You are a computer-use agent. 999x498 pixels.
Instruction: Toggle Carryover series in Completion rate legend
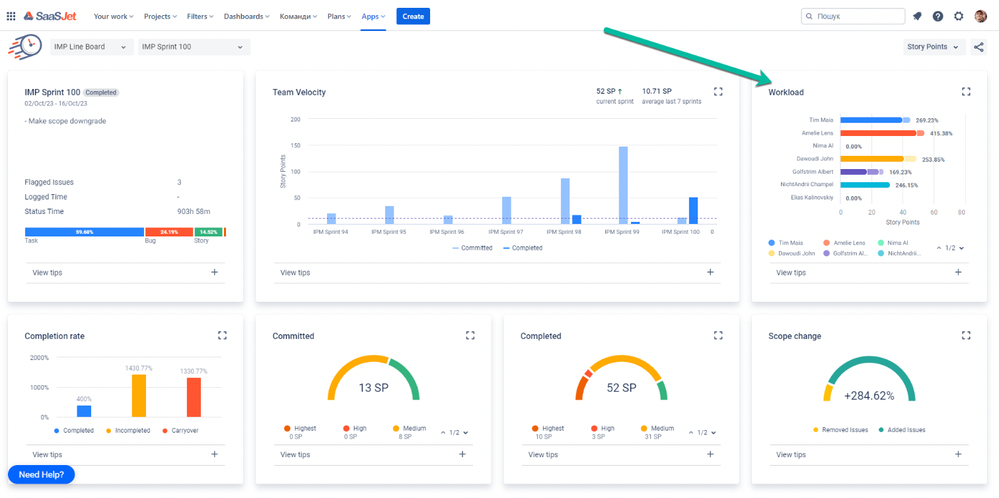point(184,431)
